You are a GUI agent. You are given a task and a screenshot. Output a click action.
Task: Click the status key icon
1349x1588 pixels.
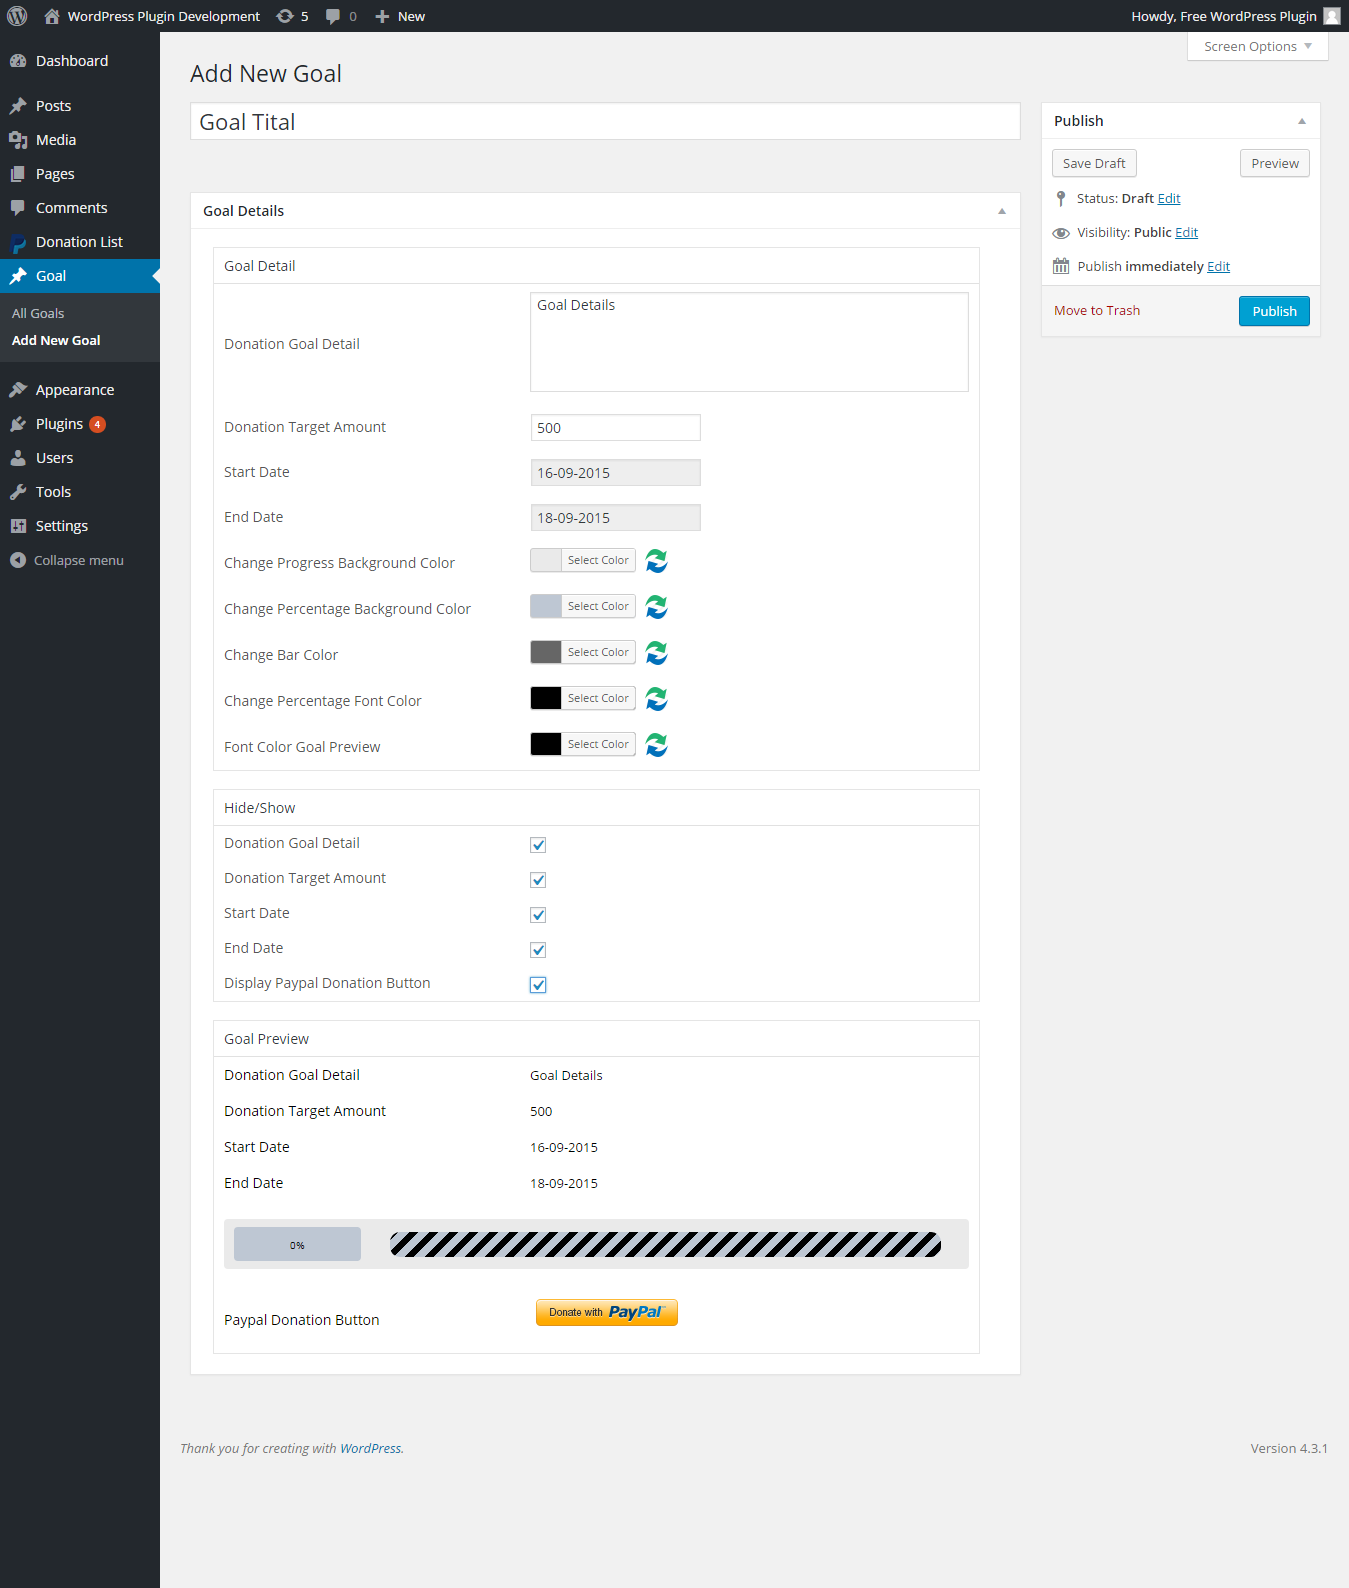[1061, 199]
